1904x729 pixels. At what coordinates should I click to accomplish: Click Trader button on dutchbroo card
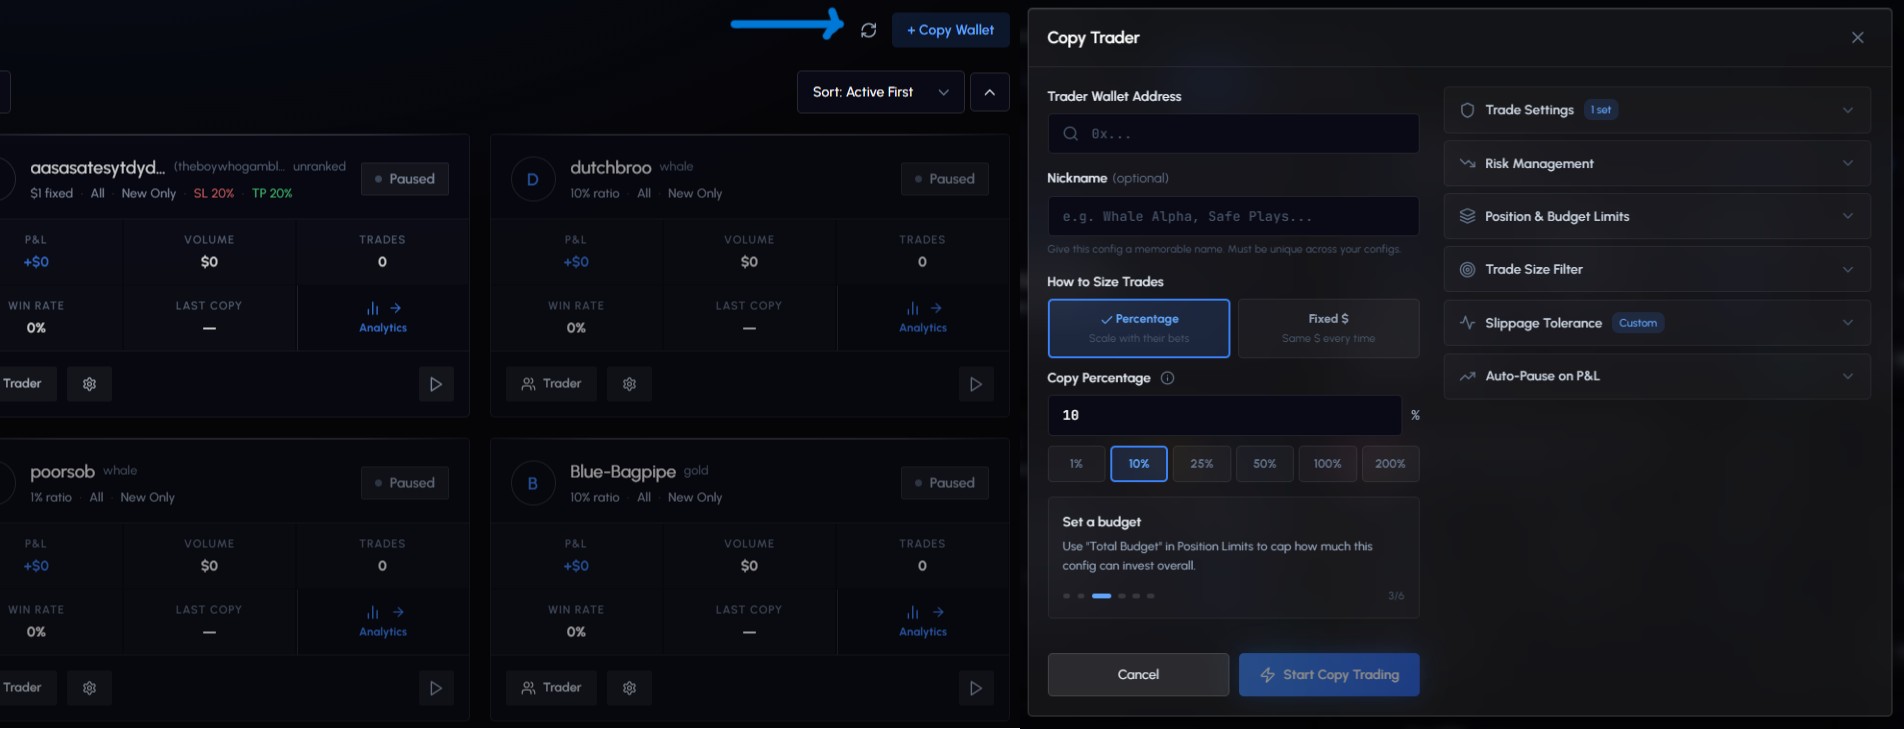(x=551, y=384)
